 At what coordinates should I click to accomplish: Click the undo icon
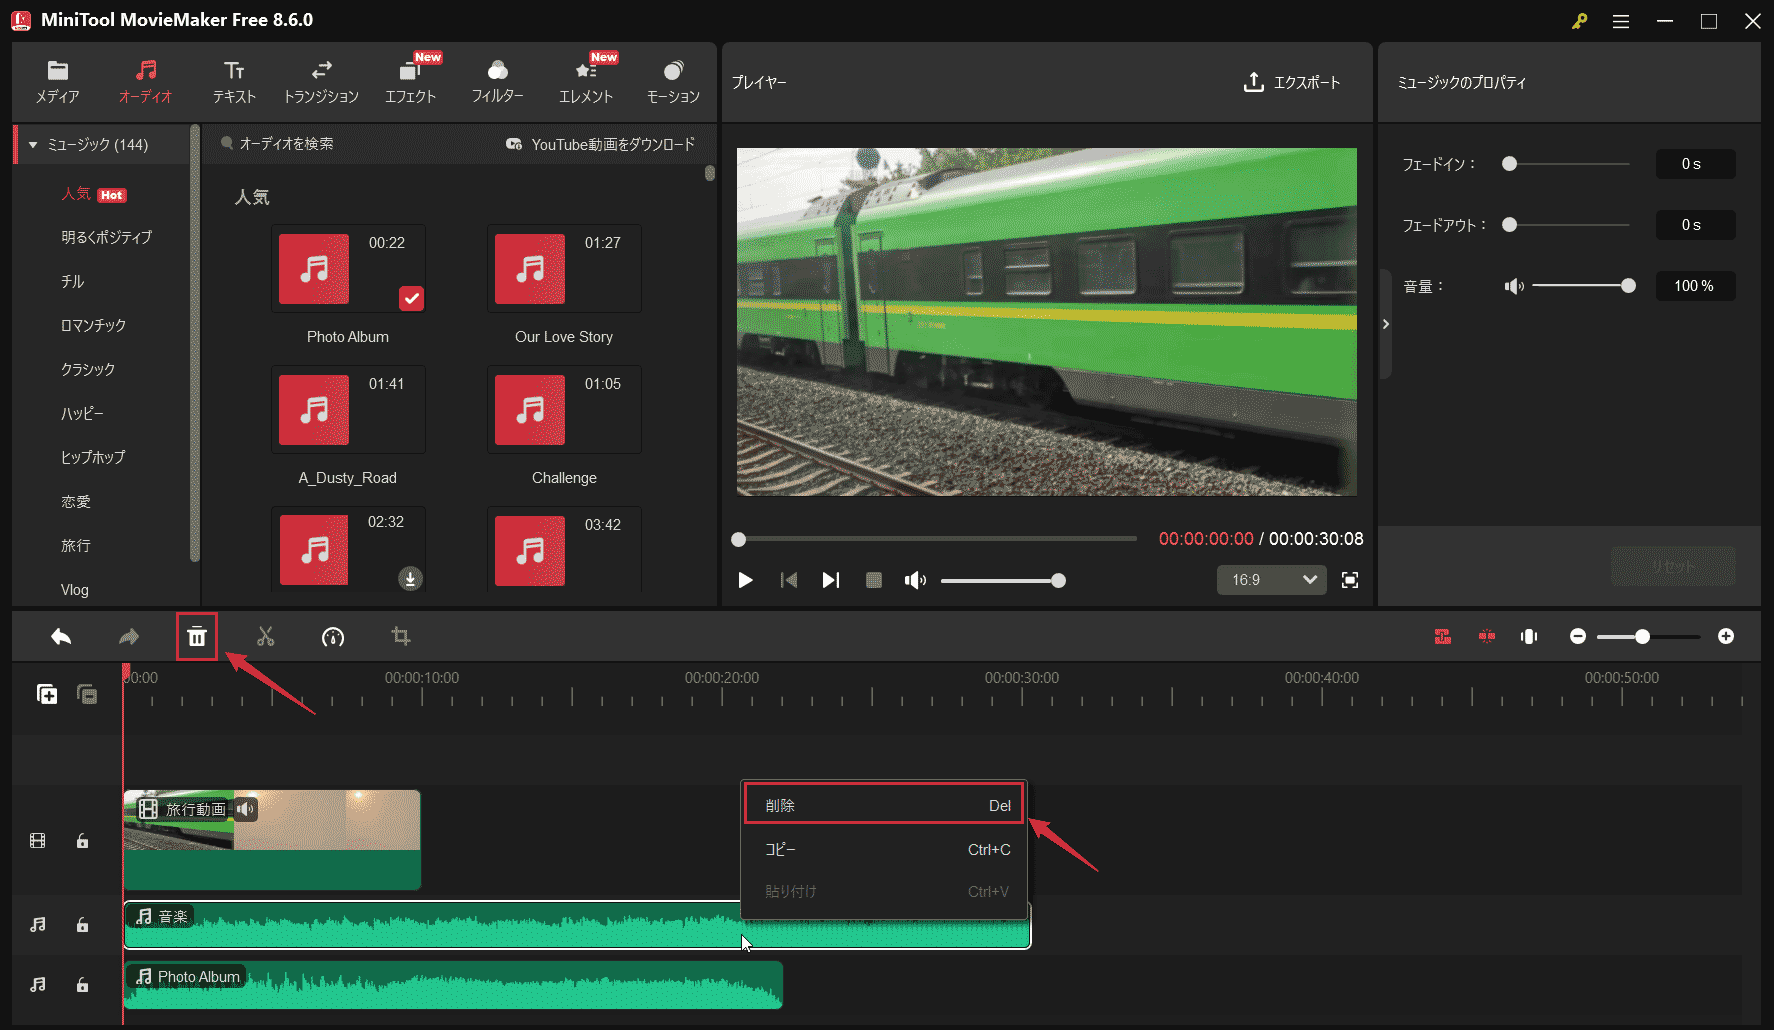60,636
